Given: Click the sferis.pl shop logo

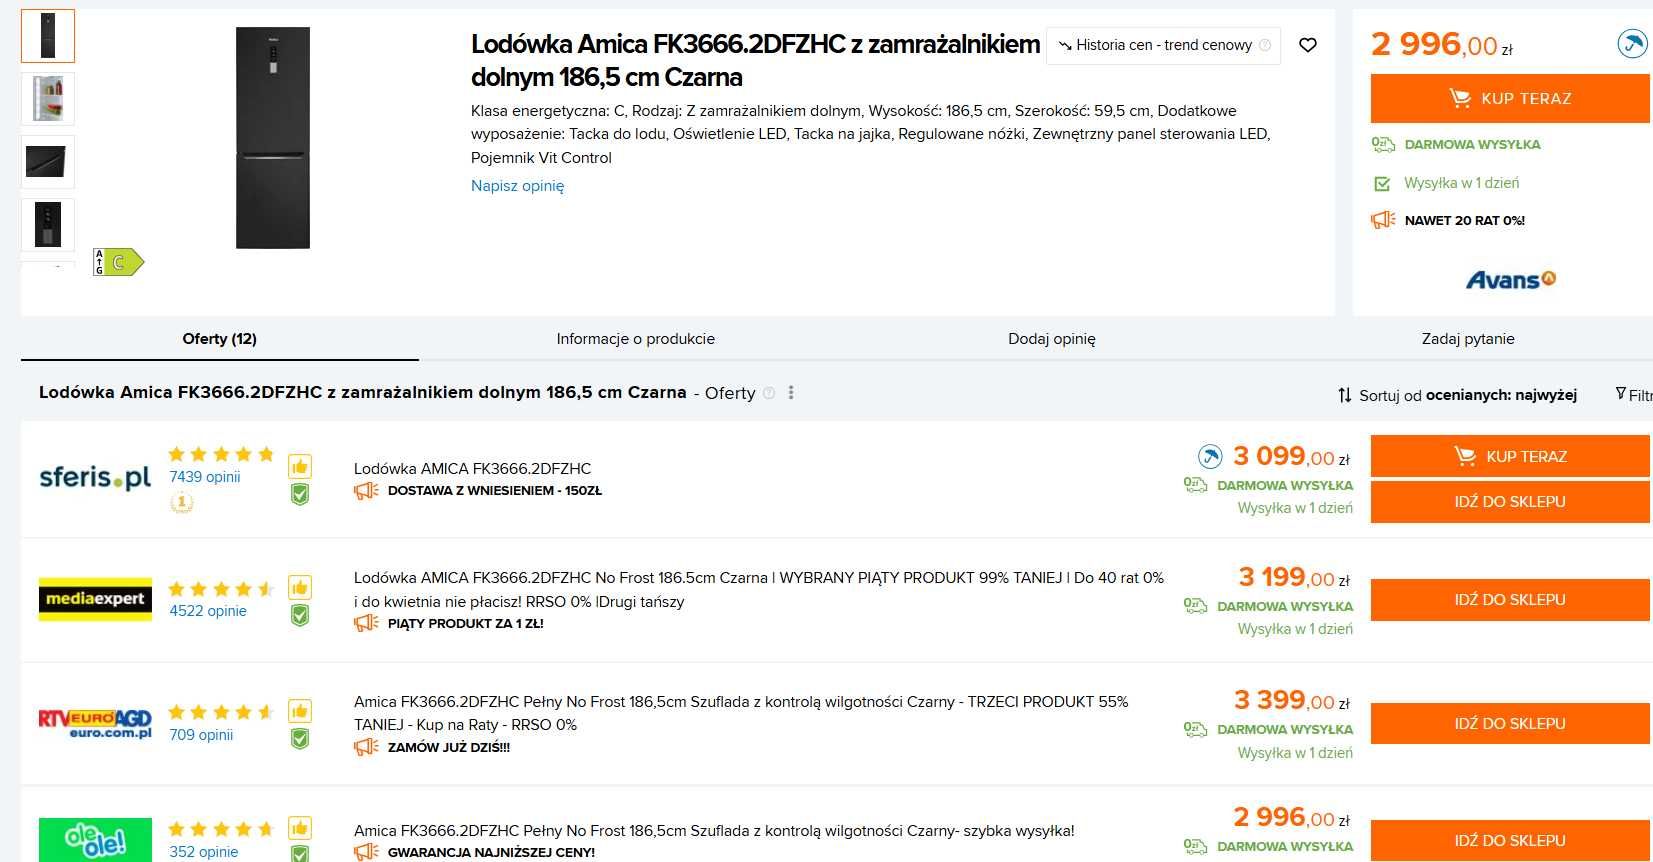Looking at the screenshot, I should (95, 477).
